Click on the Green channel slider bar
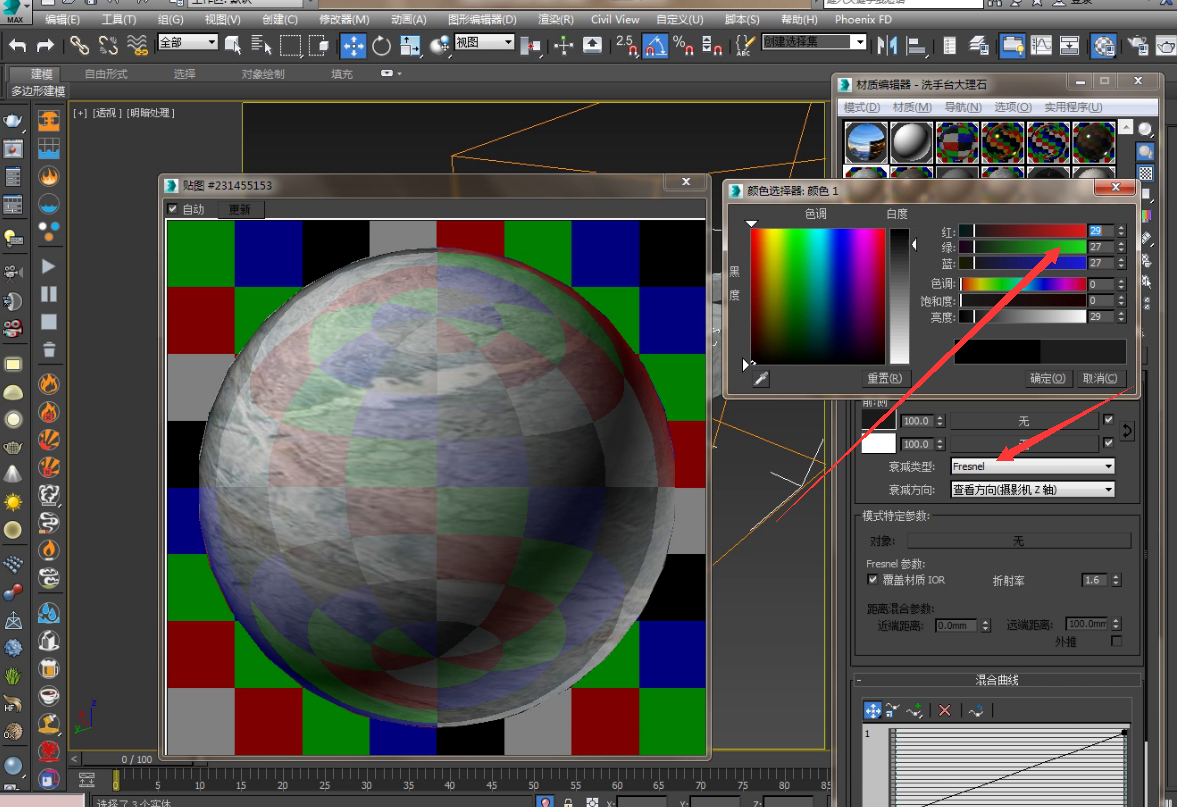The width and height of the screenshot is (1177, 807). point(1022,246)
